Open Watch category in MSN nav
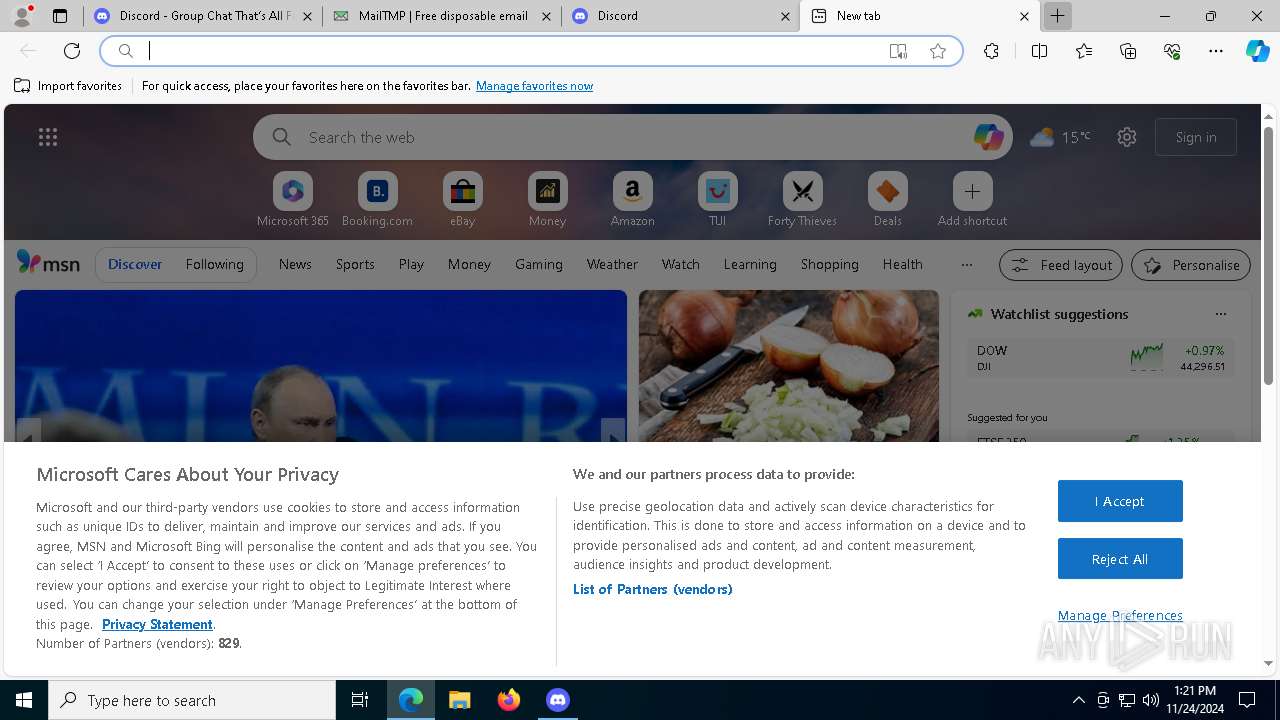1280x720 pixels. [x=681, y=264]
